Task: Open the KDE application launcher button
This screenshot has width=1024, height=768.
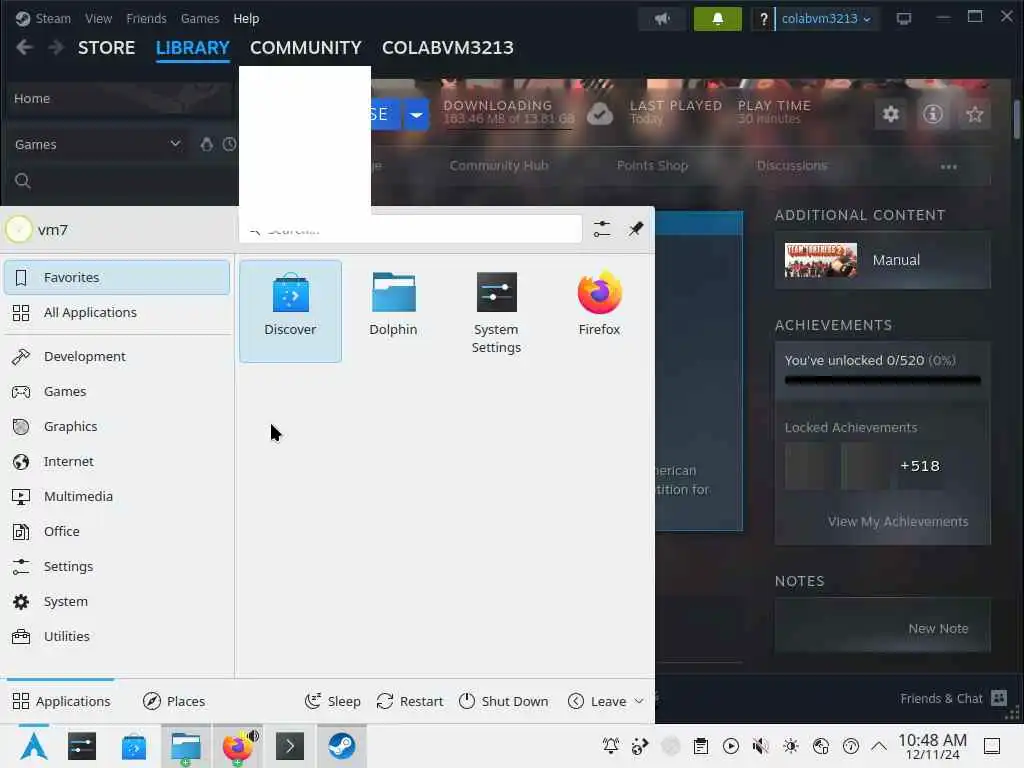Action: 34,746
